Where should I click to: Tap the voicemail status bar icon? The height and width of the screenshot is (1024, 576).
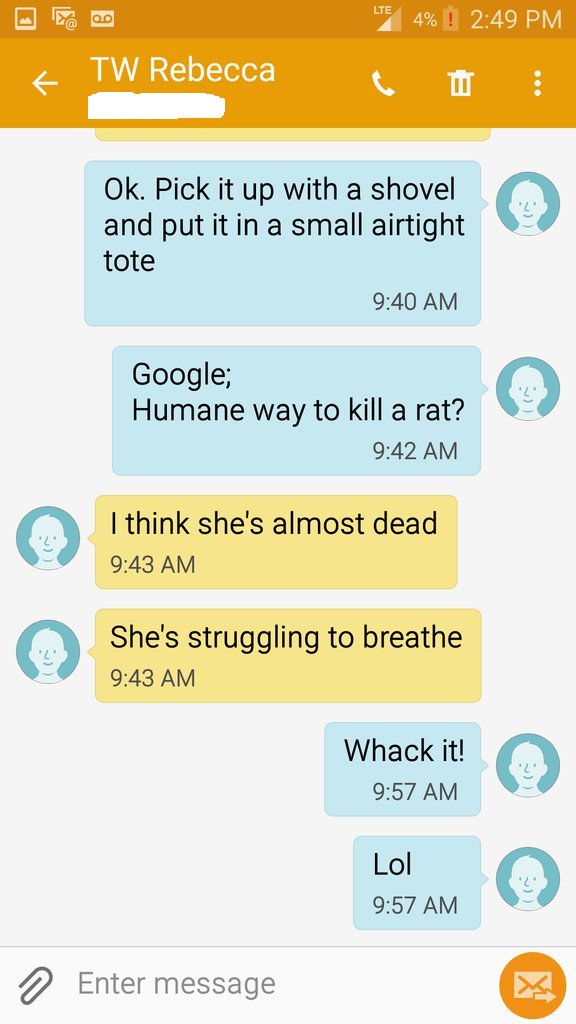pyautogui.click(x=101, y=19)
